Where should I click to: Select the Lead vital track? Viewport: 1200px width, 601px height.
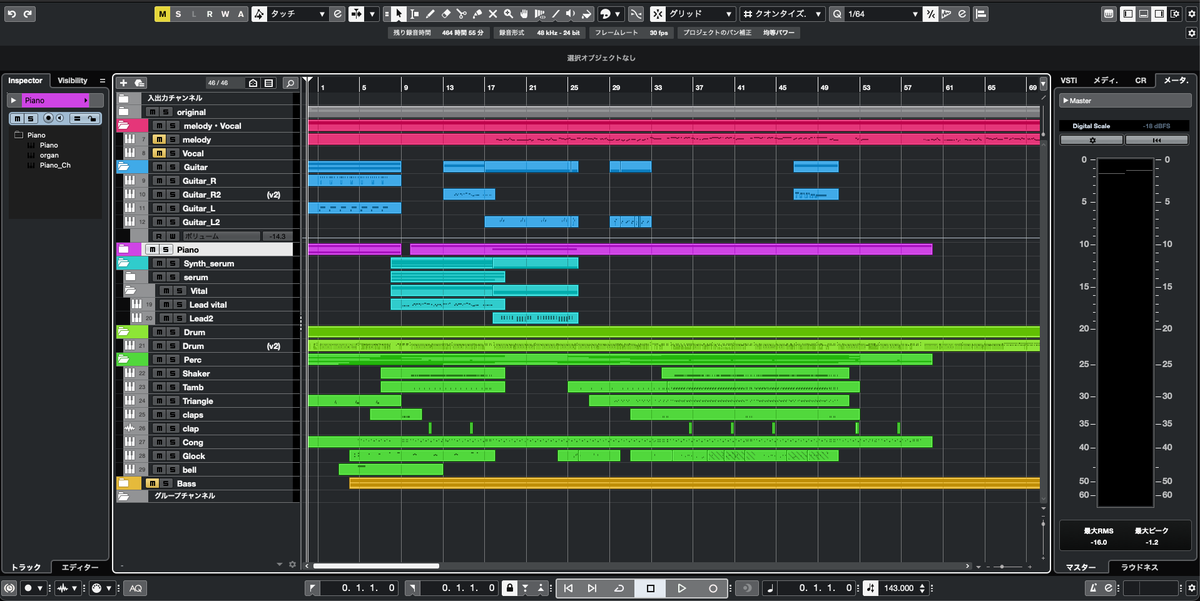click(x=208, y=304)
